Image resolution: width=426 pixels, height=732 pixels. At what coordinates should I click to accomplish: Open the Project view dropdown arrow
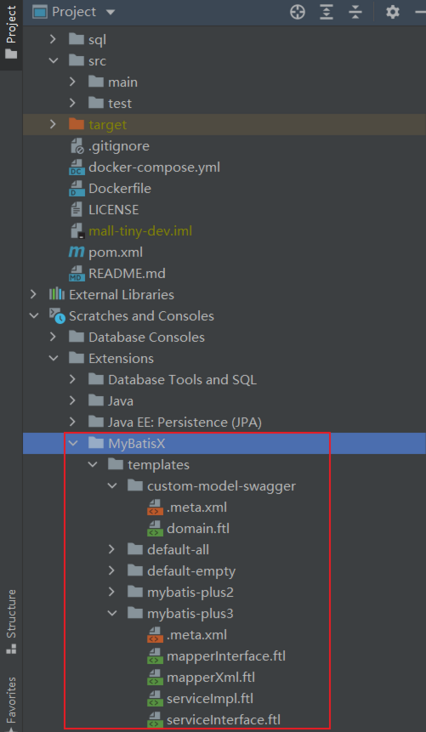111,12
